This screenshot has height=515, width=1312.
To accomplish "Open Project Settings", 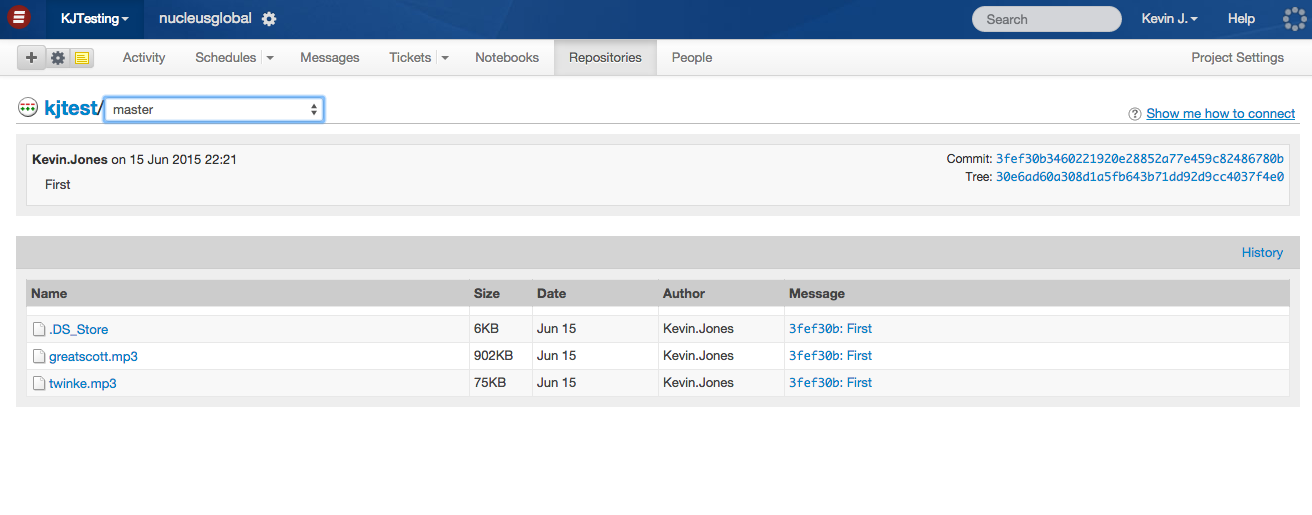I will point(1237,58).
